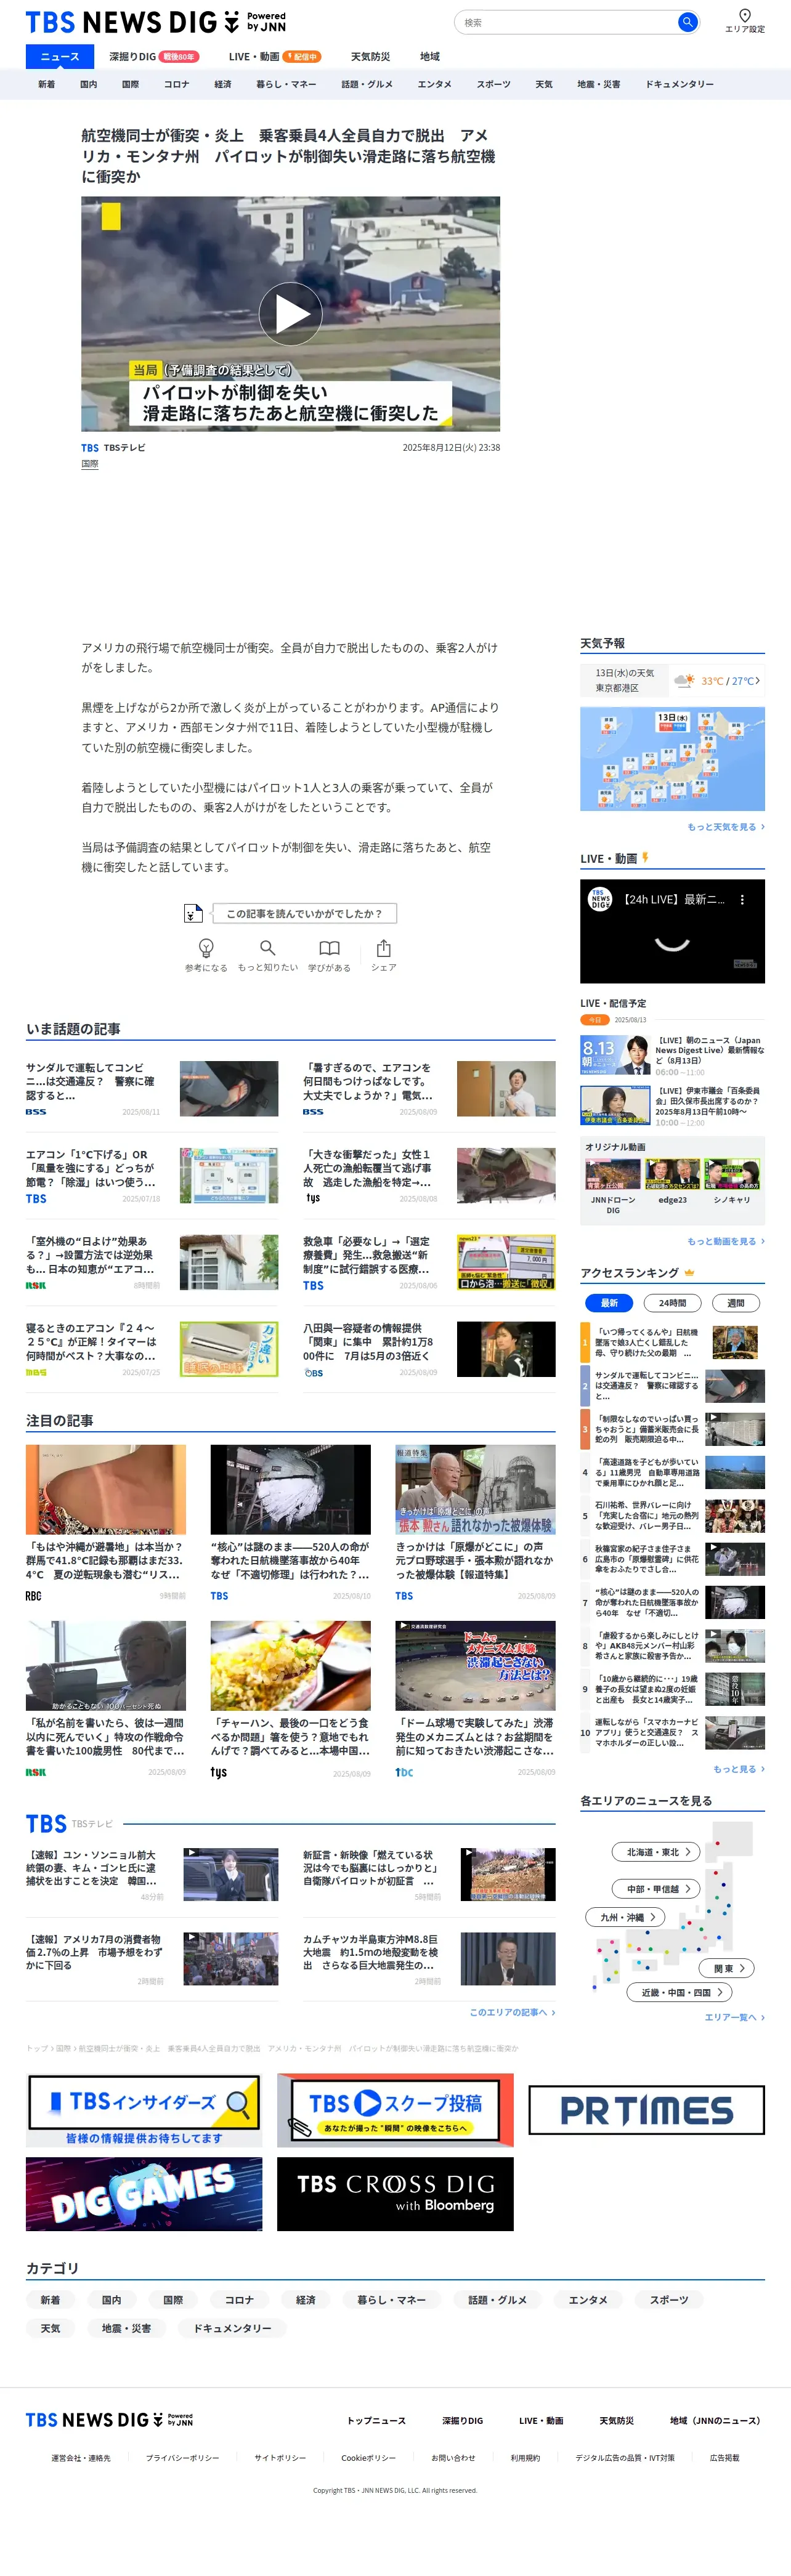Image resolution: width=791 pixels, height=2576 pixels.
Task: Open ドキュメンタリー in the sub navigation
Action: click(x=679, y=84)
